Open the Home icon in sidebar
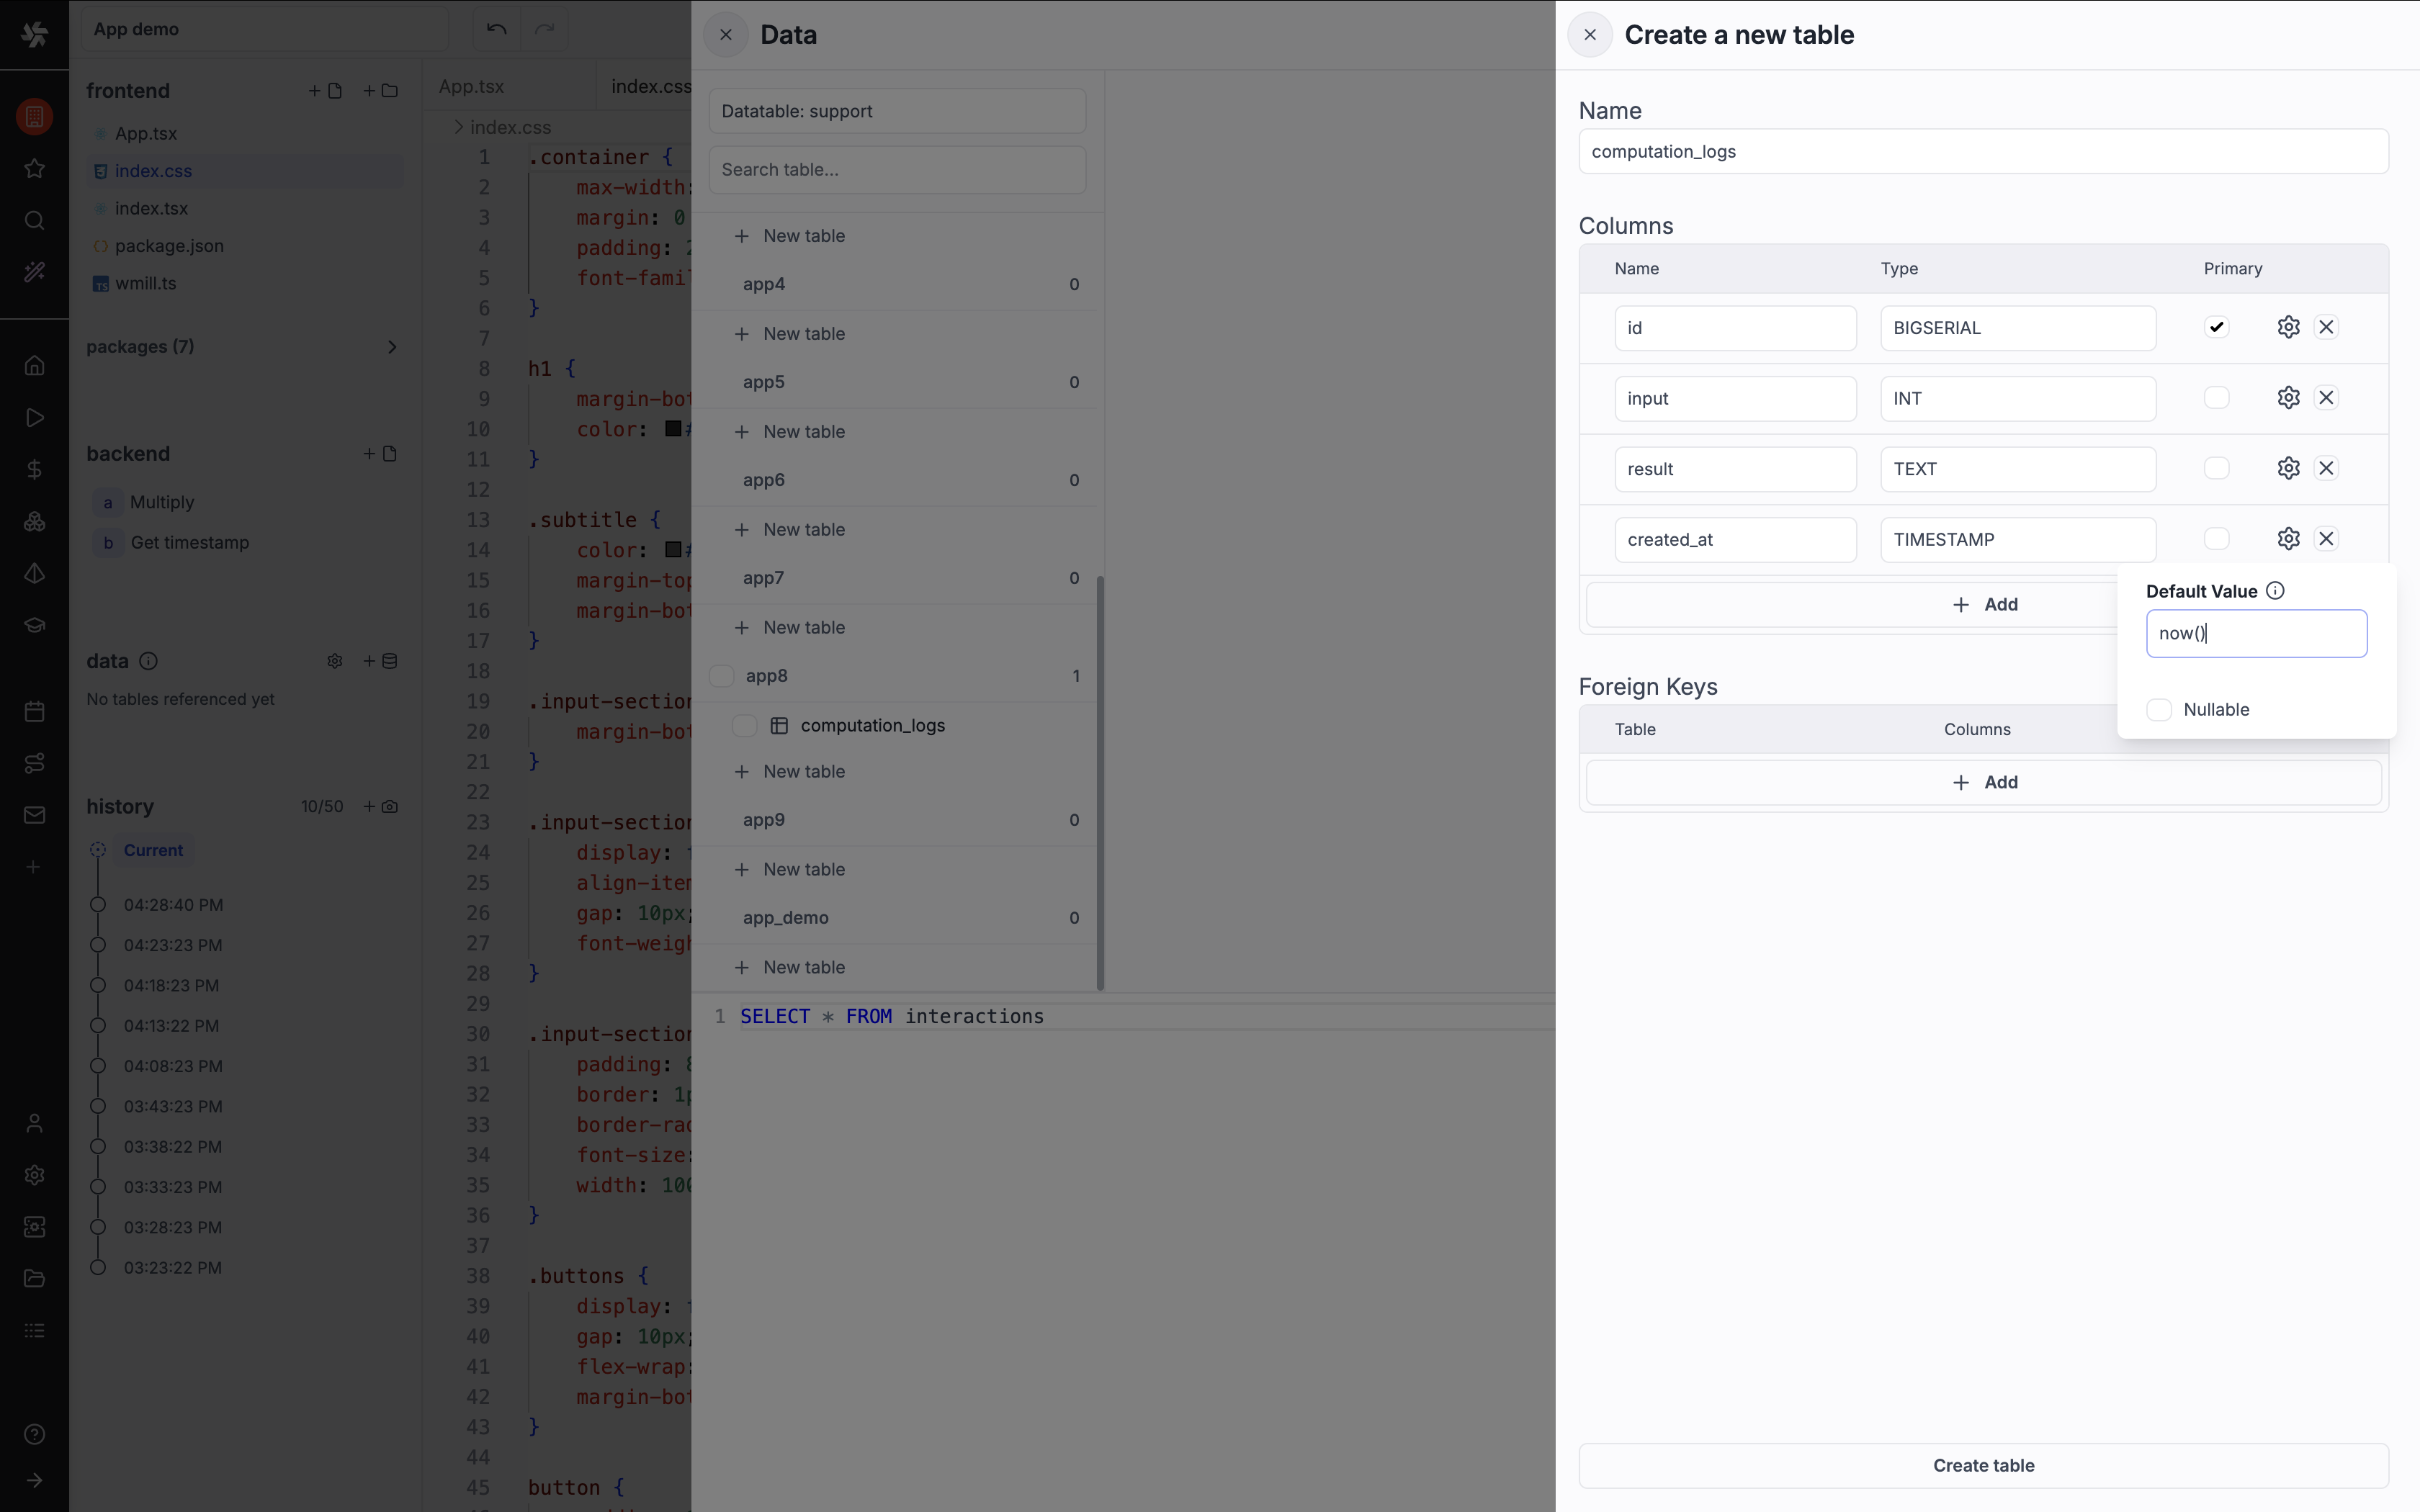The image size is (2420, 1512). [x=34, y=365]
